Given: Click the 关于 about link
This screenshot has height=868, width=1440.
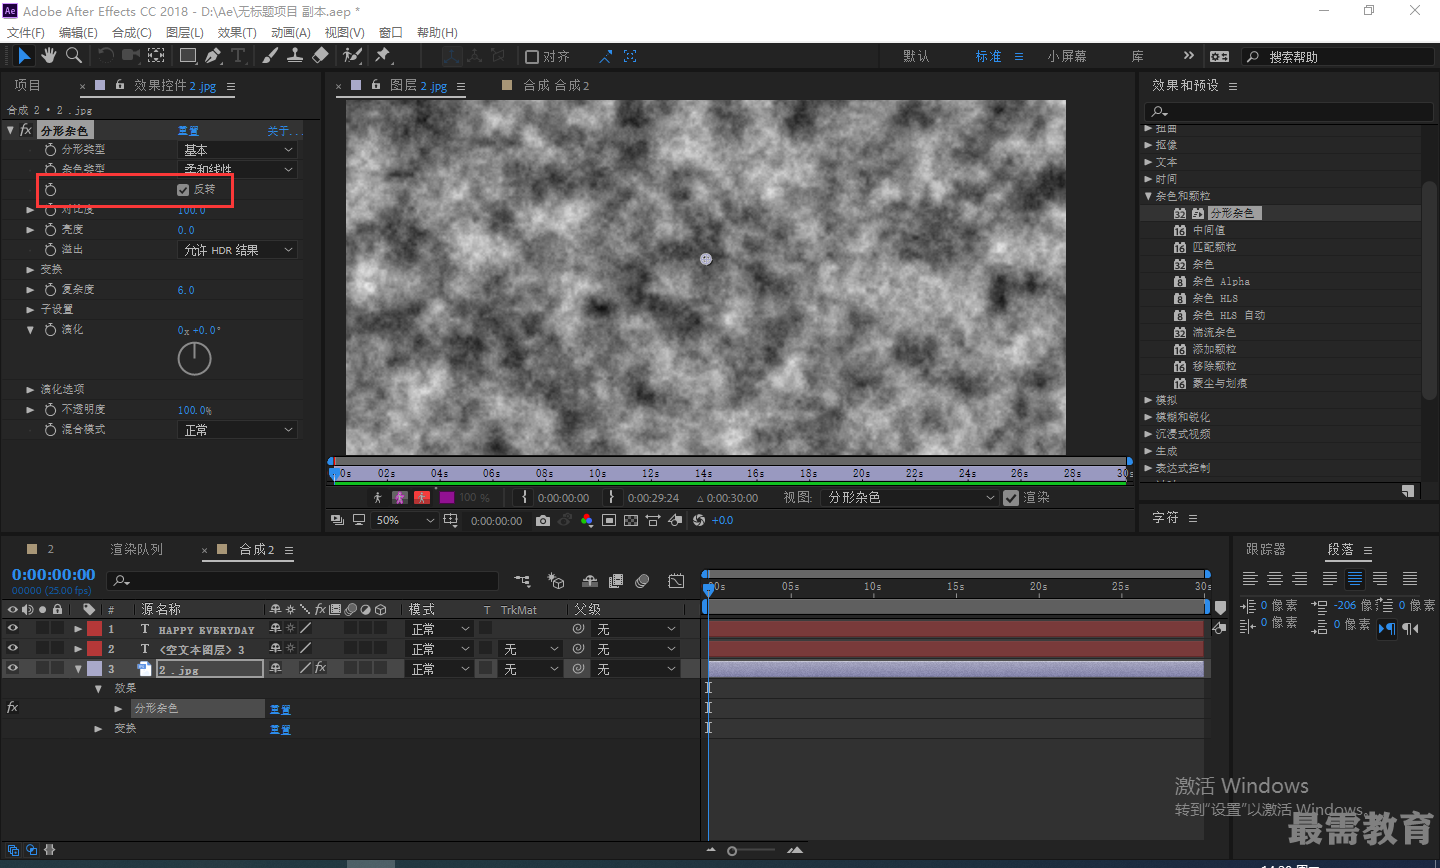Looking at the screenshot, I should 282,130.
